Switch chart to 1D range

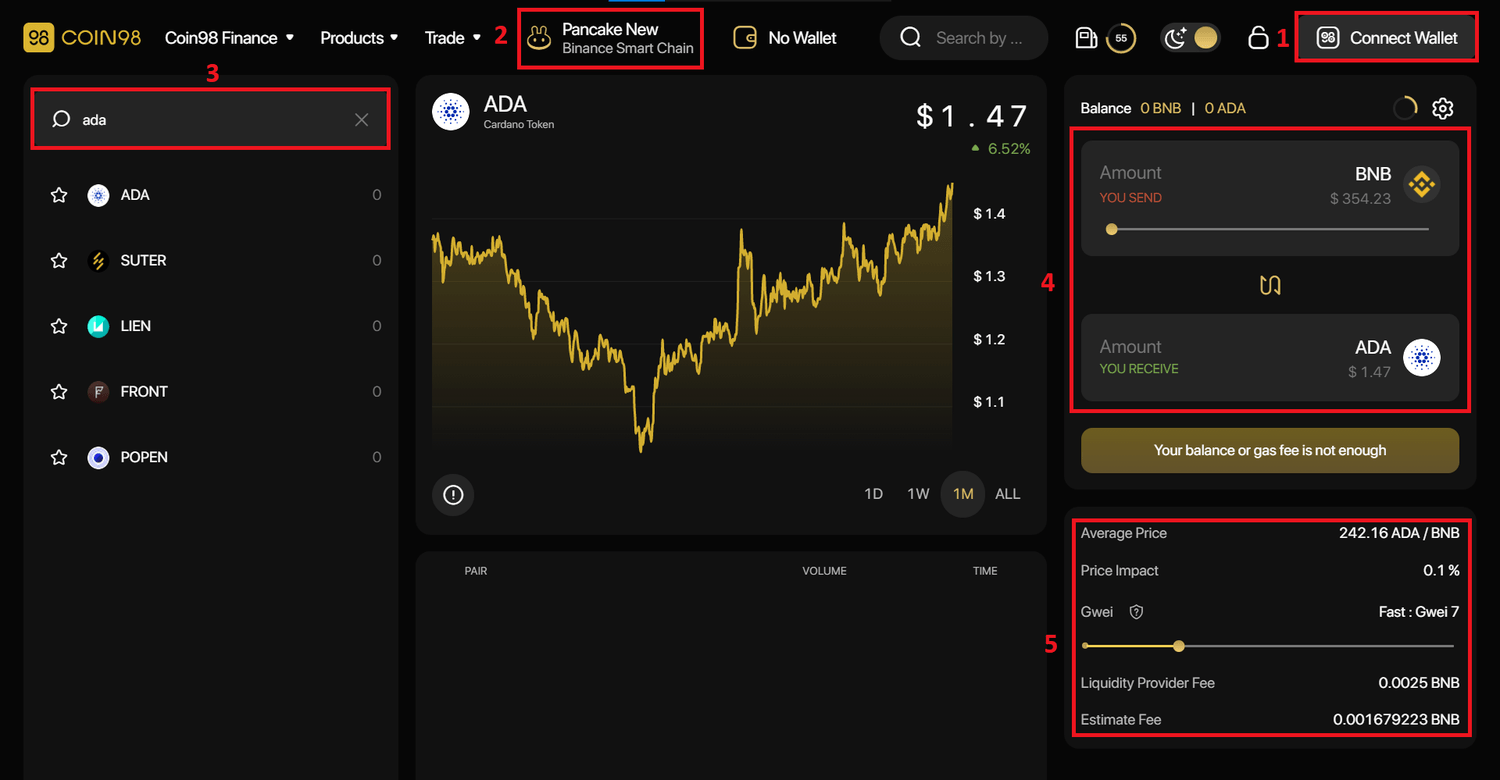(x=873, y=494)
